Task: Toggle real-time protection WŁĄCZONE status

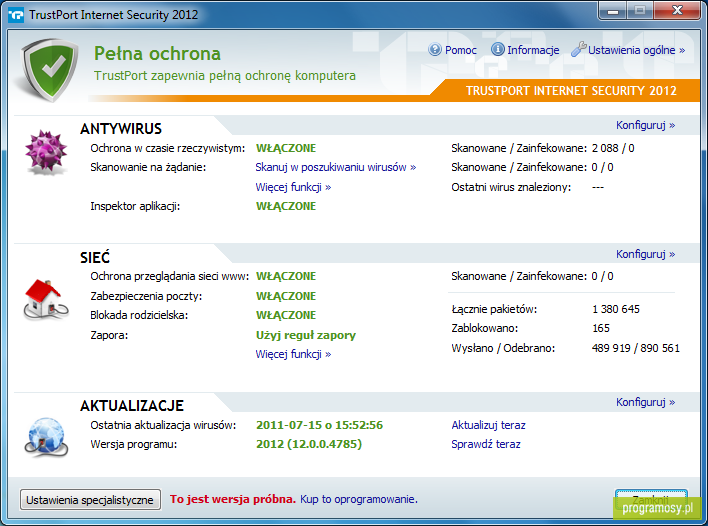Action: pos(286,148)
